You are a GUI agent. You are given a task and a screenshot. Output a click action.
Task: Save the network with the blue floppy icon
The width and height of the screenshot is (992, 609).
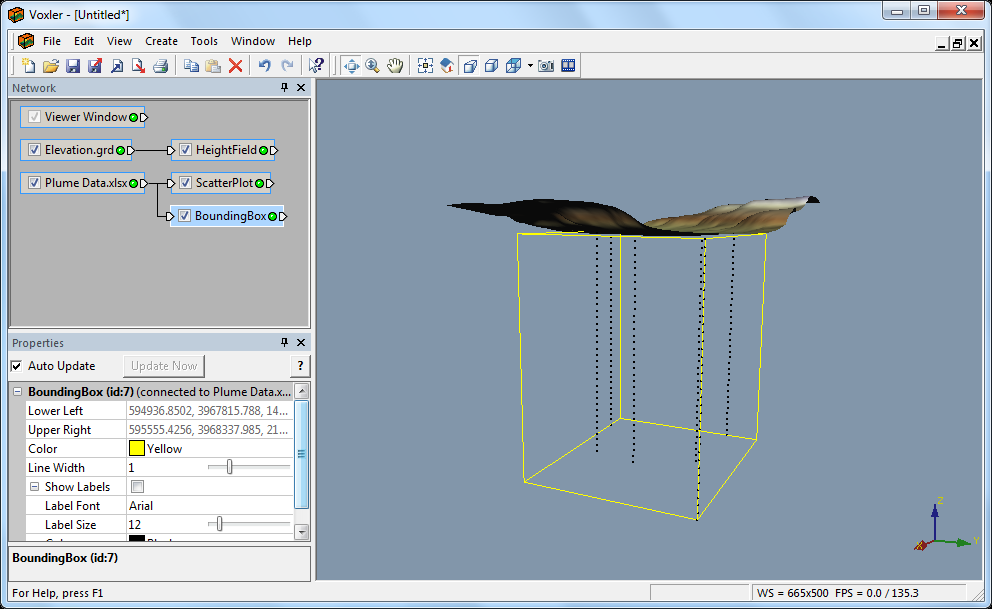(73, 65)
